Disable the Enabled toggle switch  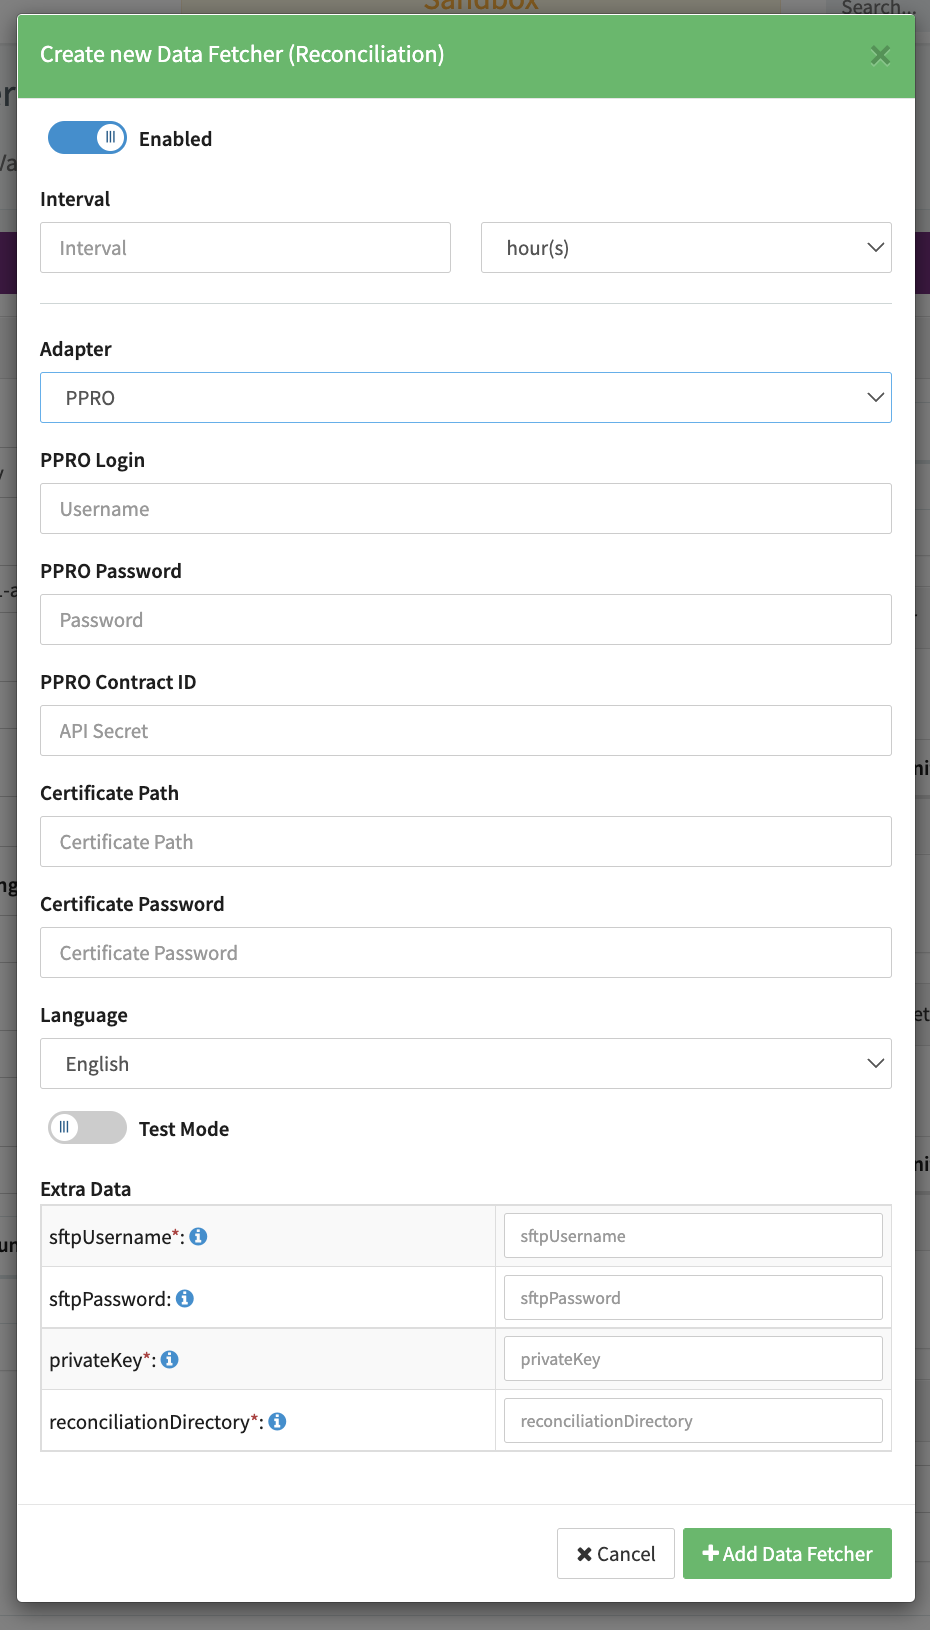click(x=88, y=138)
